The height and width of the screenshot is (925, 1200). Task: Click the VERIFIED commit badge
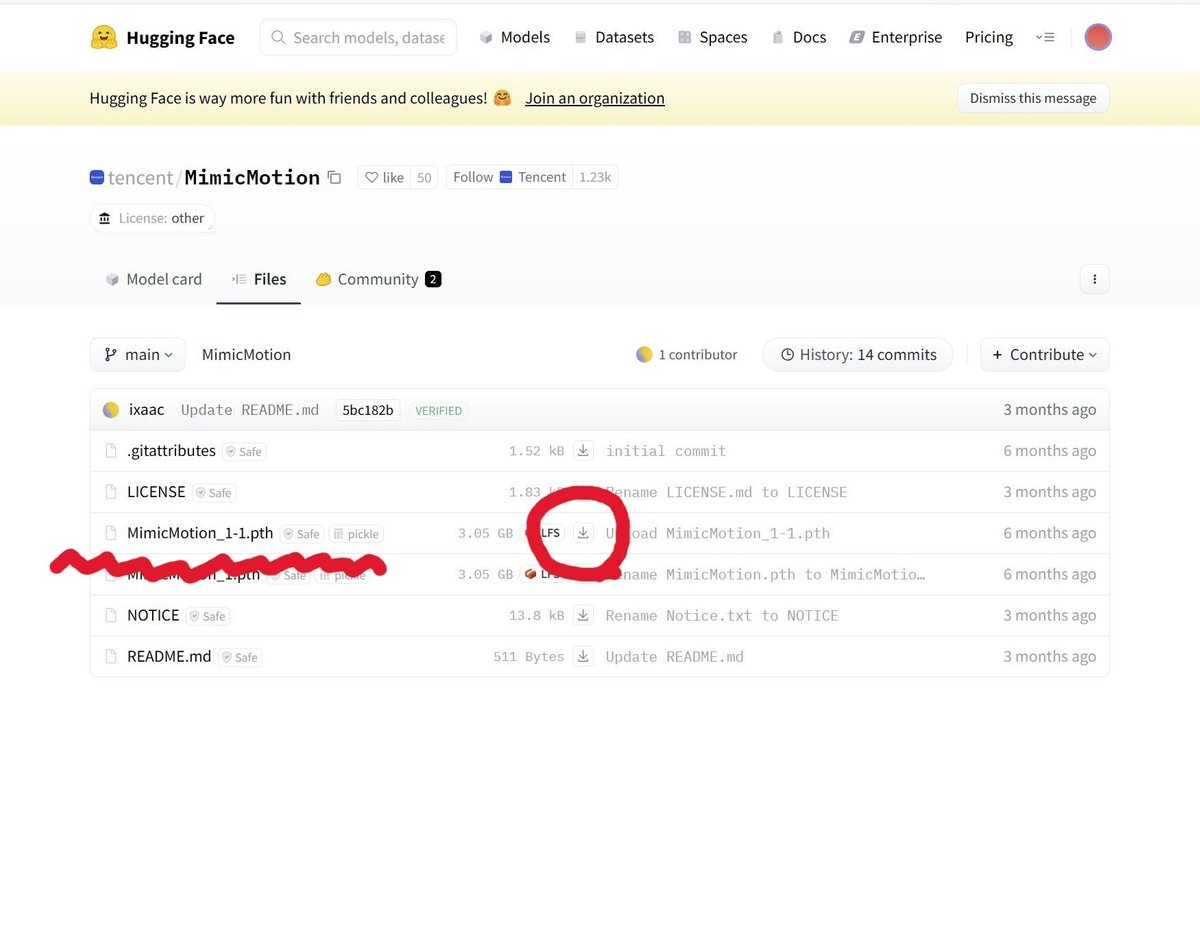tap(438, 411)
